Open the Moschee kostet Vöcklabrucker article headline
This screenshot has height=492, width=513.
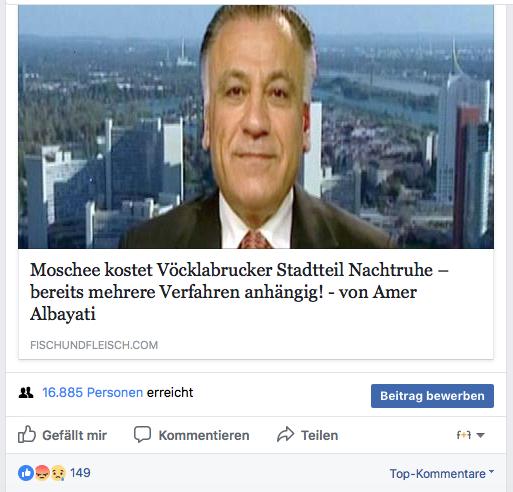pyautogui.click(x=239, y=292)
